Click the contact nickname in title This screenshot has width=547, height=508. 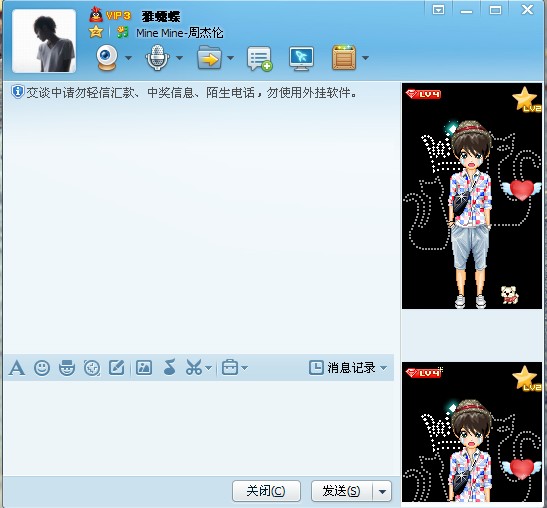click(x=161, y=16)
